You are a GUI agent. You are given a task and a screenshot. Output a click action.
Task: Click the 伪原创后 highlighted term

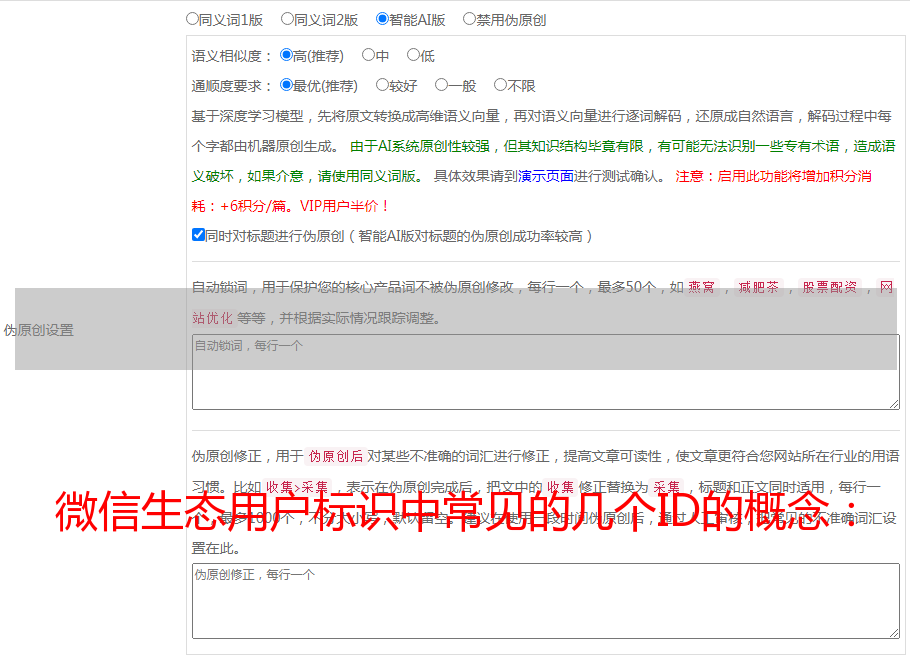click(336, 456)
